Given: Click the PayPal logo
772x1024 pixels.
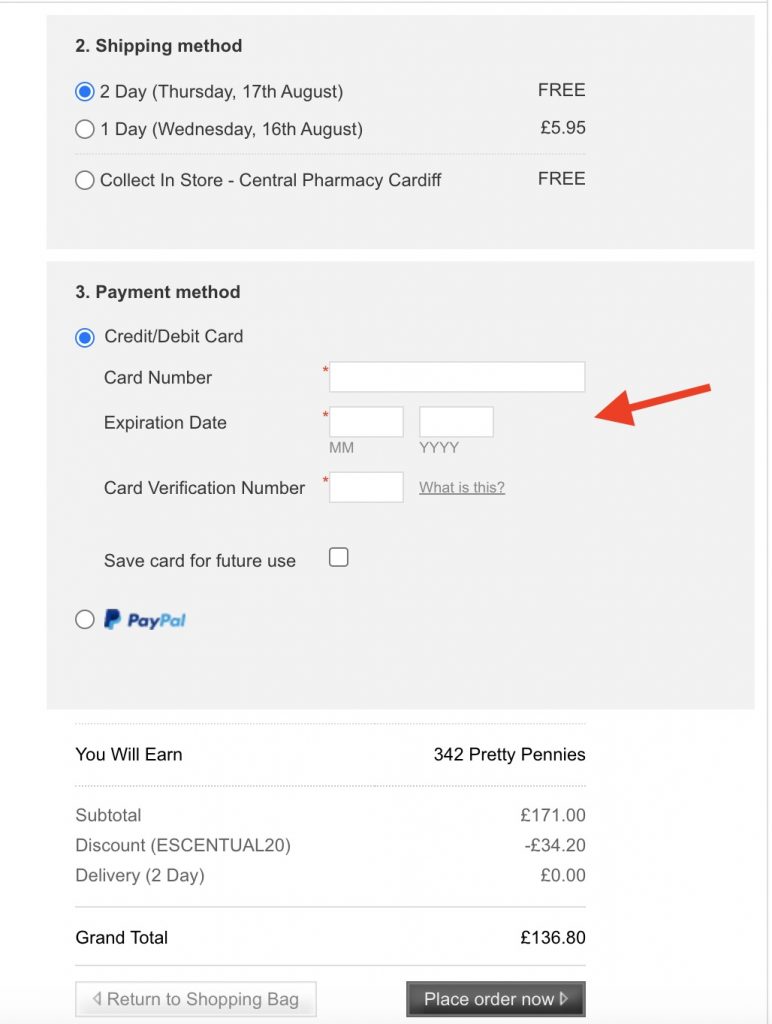Looking at the screenshot, I should [145, 620].
